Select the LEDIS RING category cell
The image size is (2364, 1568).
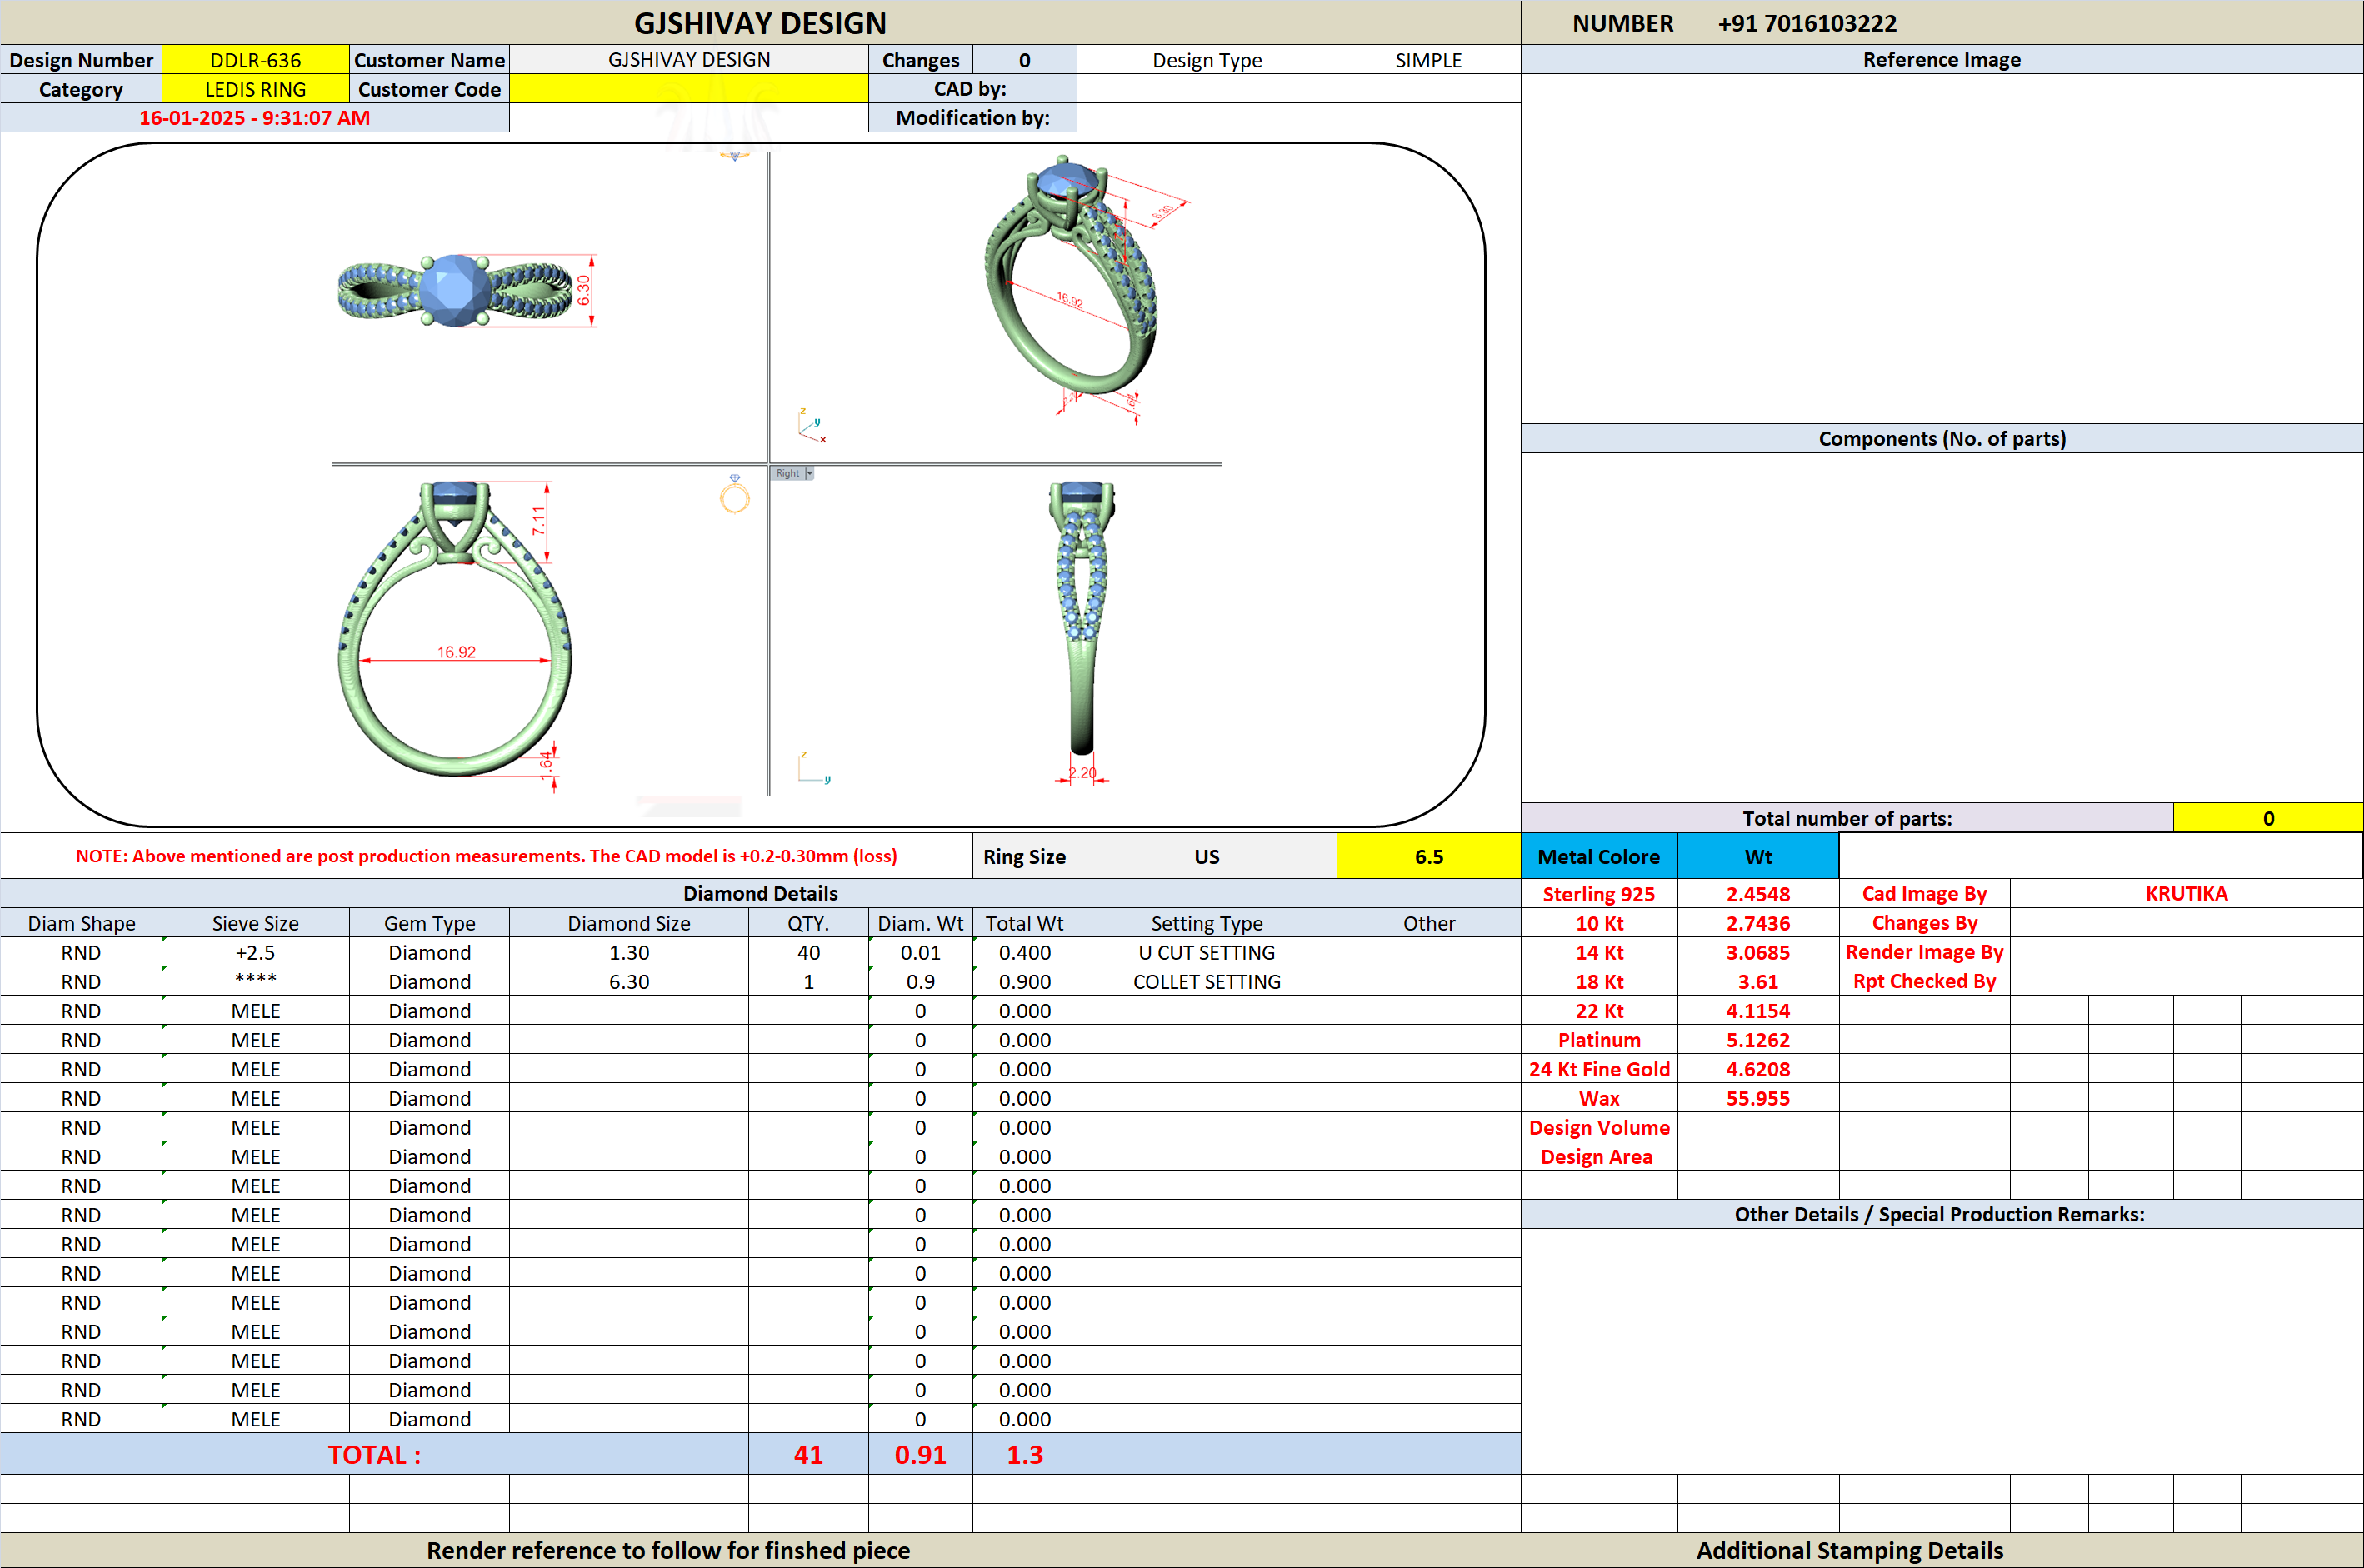[x=255, y=89]
